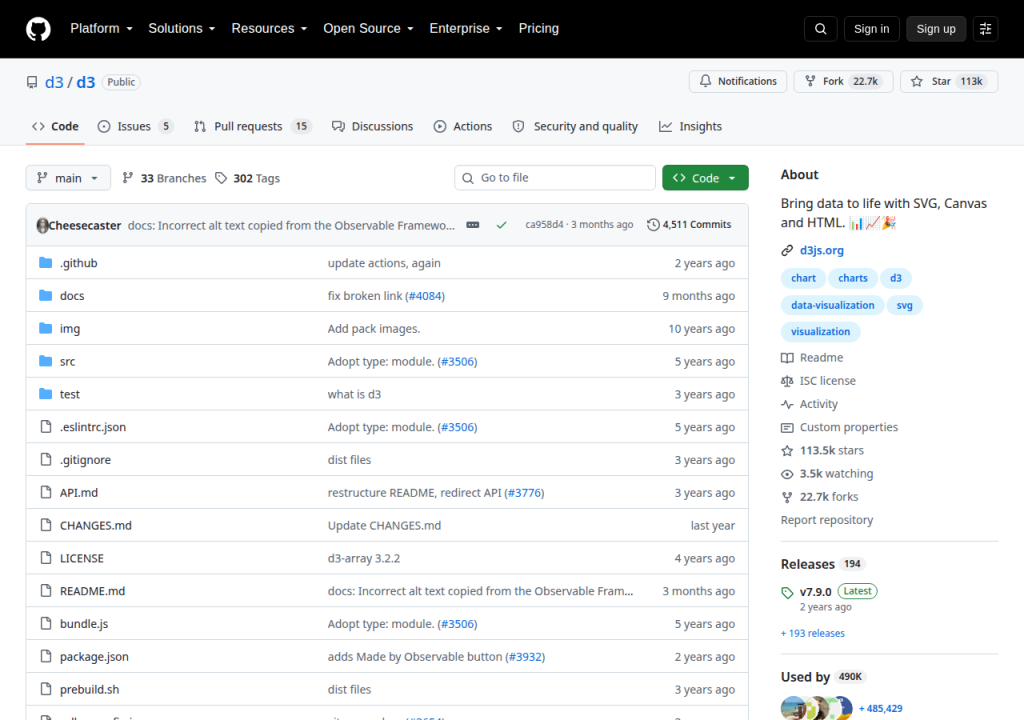The image size is (1024, 720).
Task: Open the docs folder icon
Action: click(x=45, y=295)
